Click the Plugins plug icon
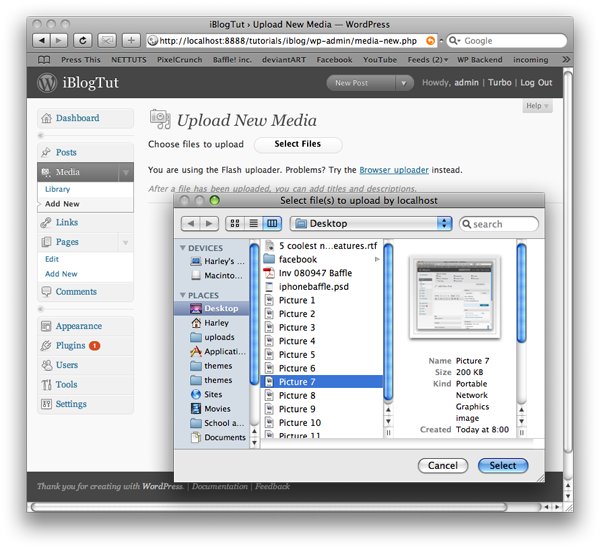600x549 pixels. (x=46, y=345)
